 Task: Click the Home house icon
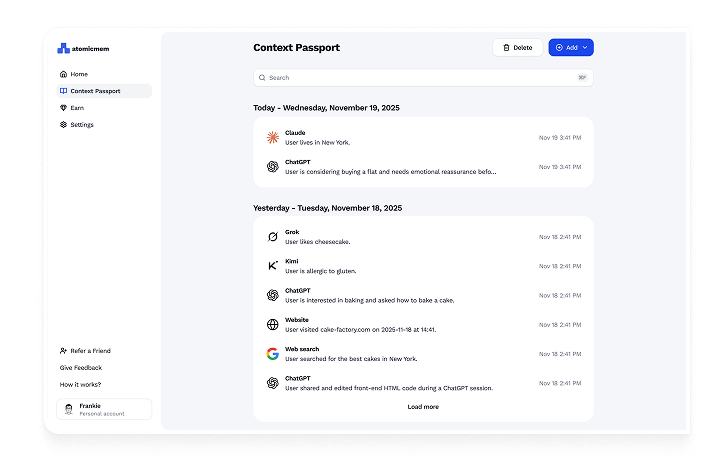(x=63, y=74)
